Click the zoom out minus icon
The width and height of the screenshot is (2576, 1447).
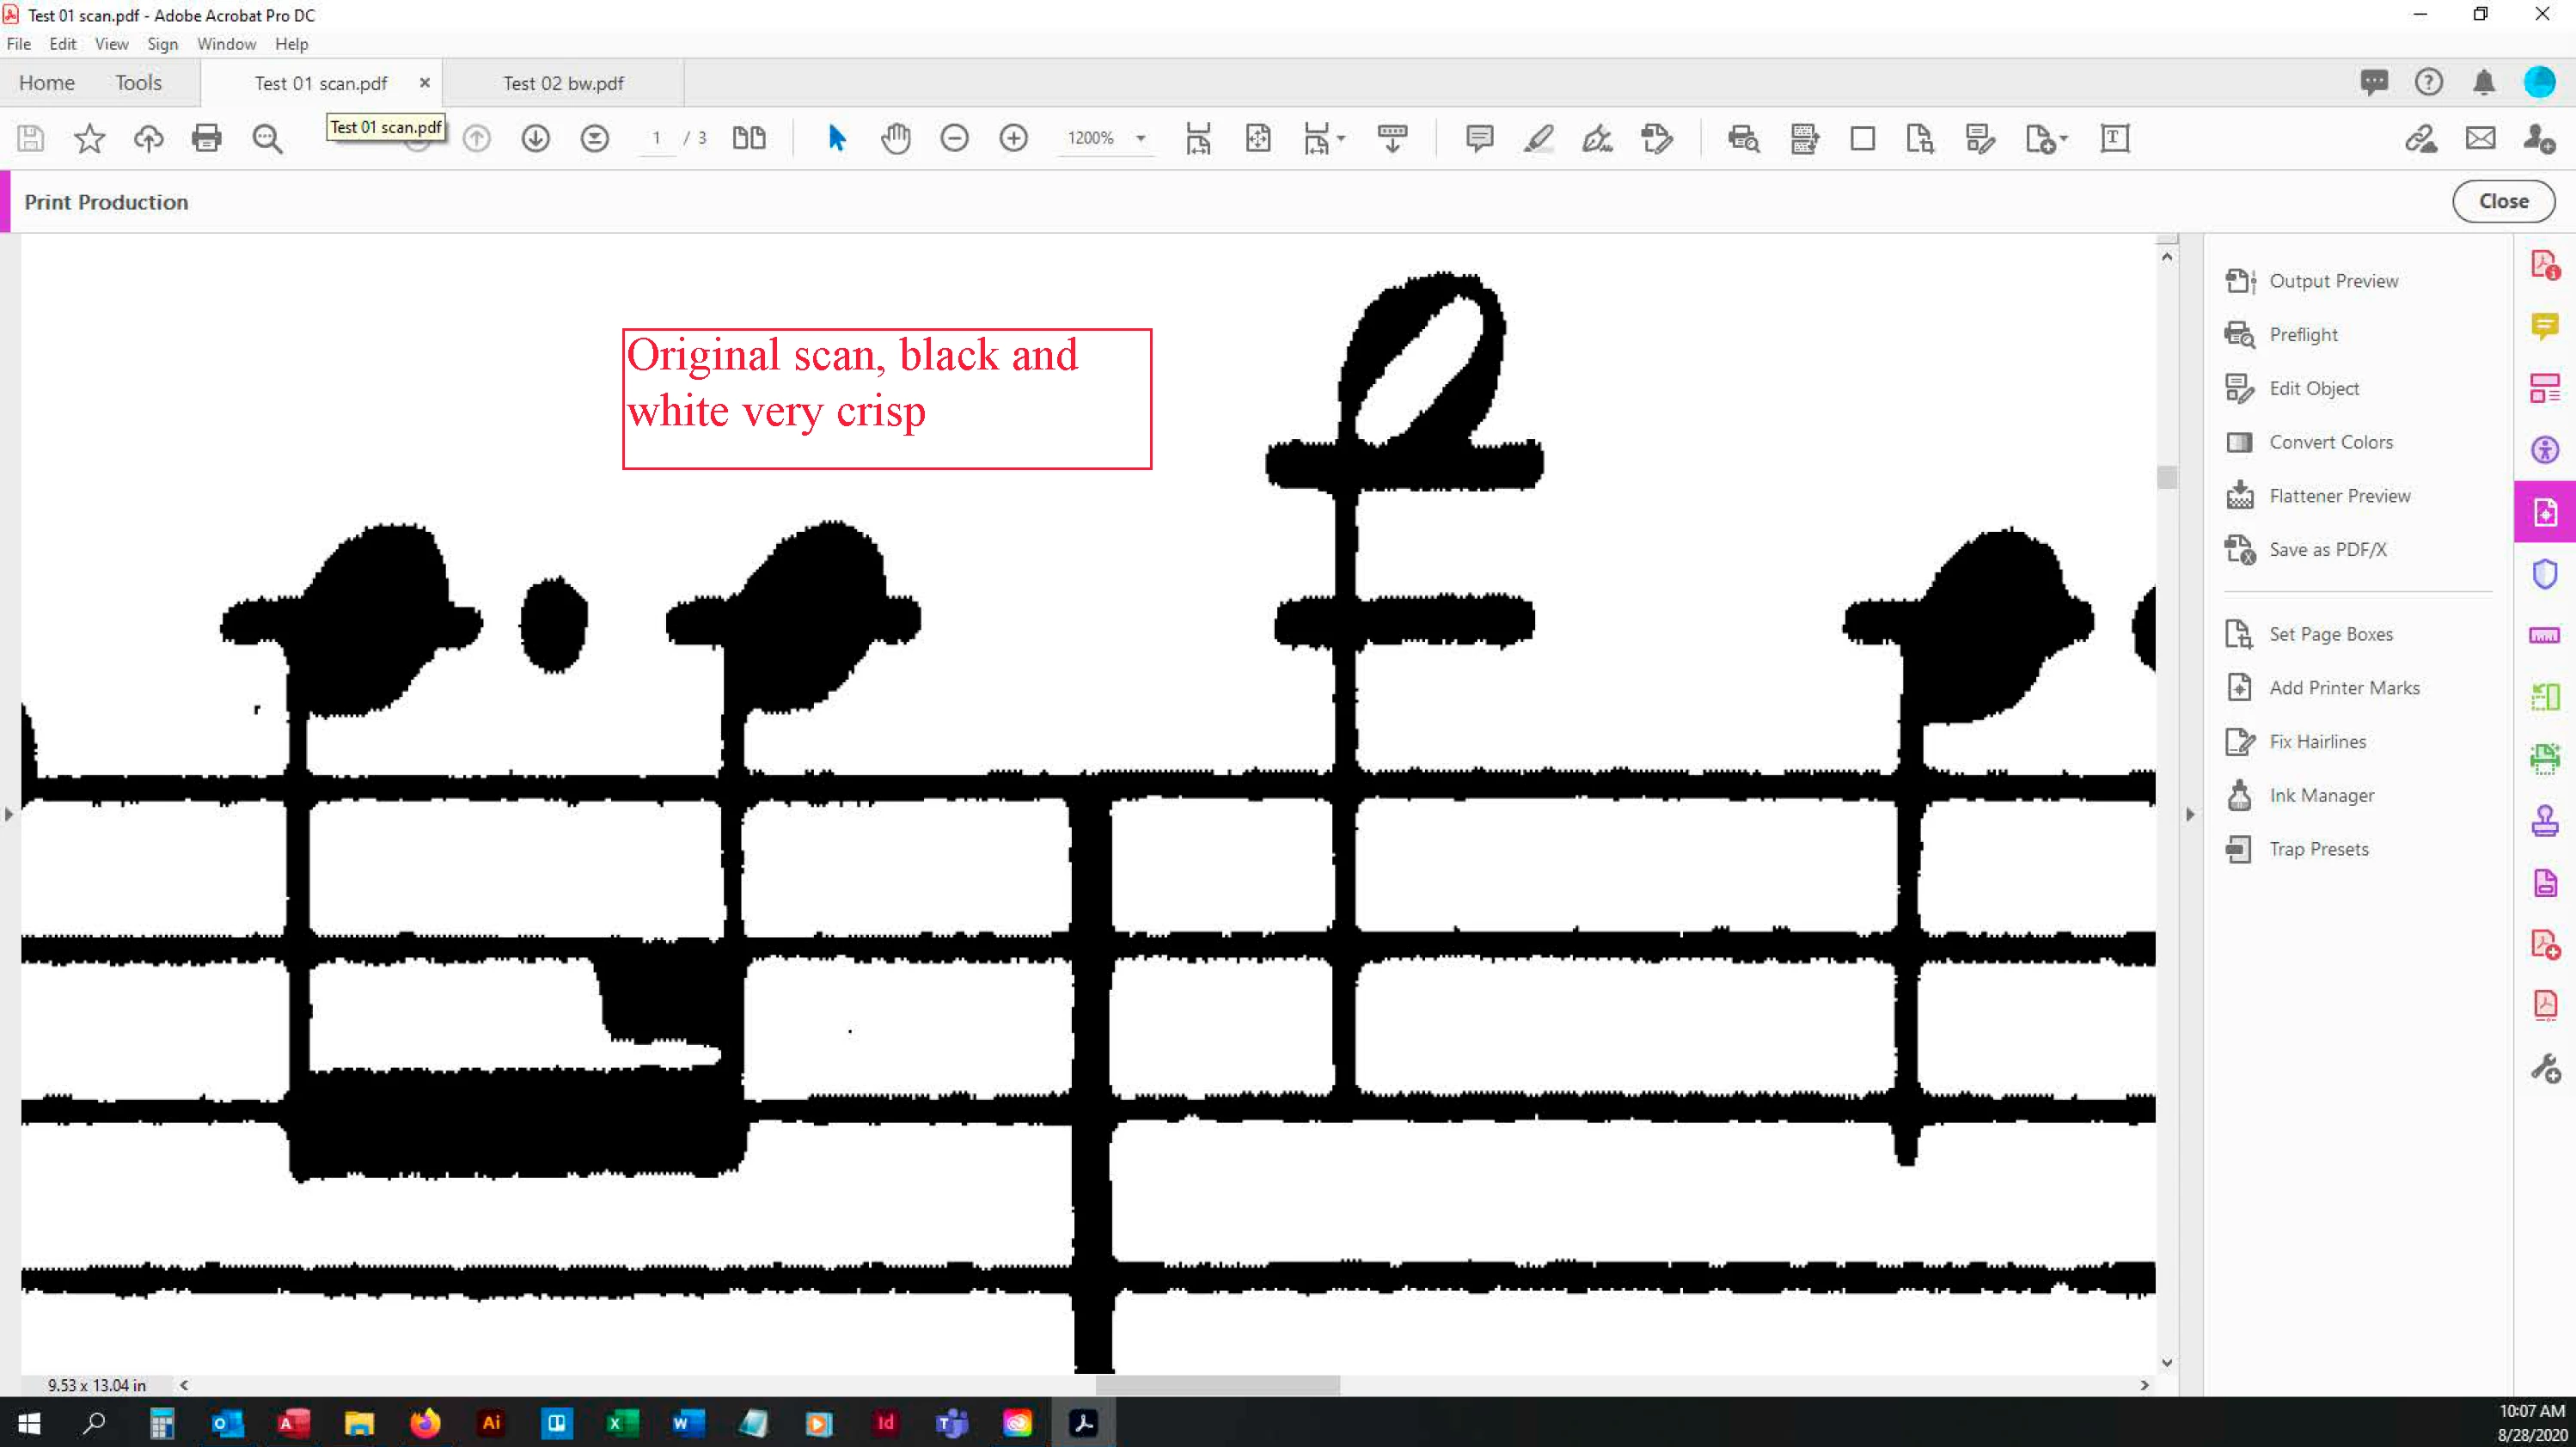(x=954, y=138)
